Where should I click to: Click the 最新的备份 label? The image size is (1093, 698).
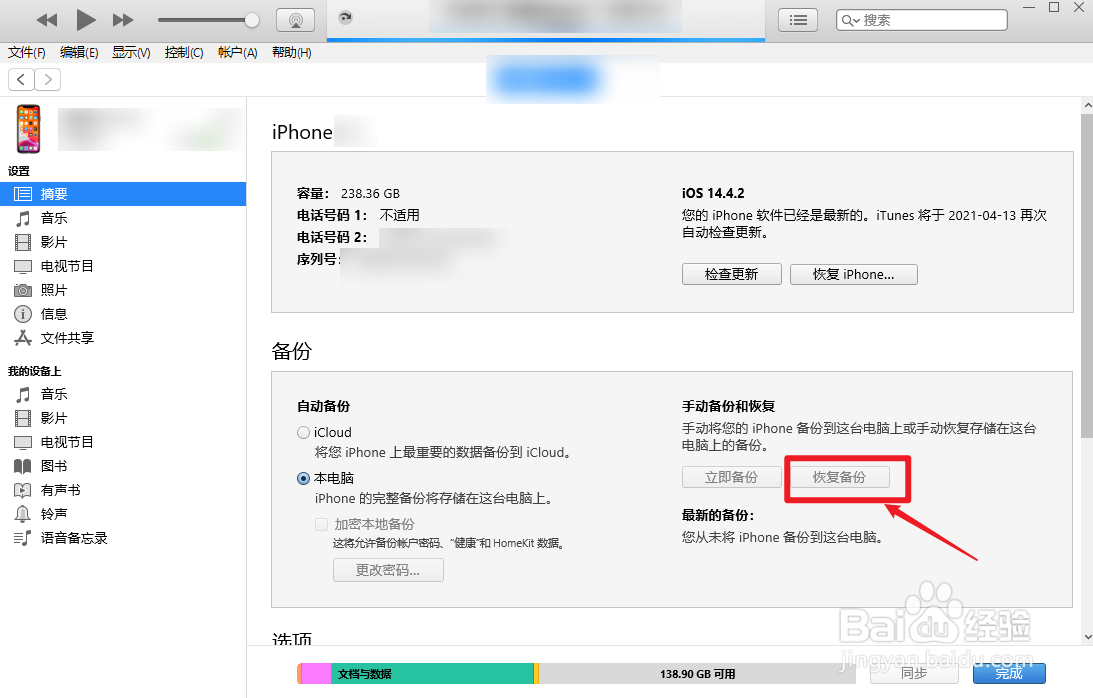point(718,515)
